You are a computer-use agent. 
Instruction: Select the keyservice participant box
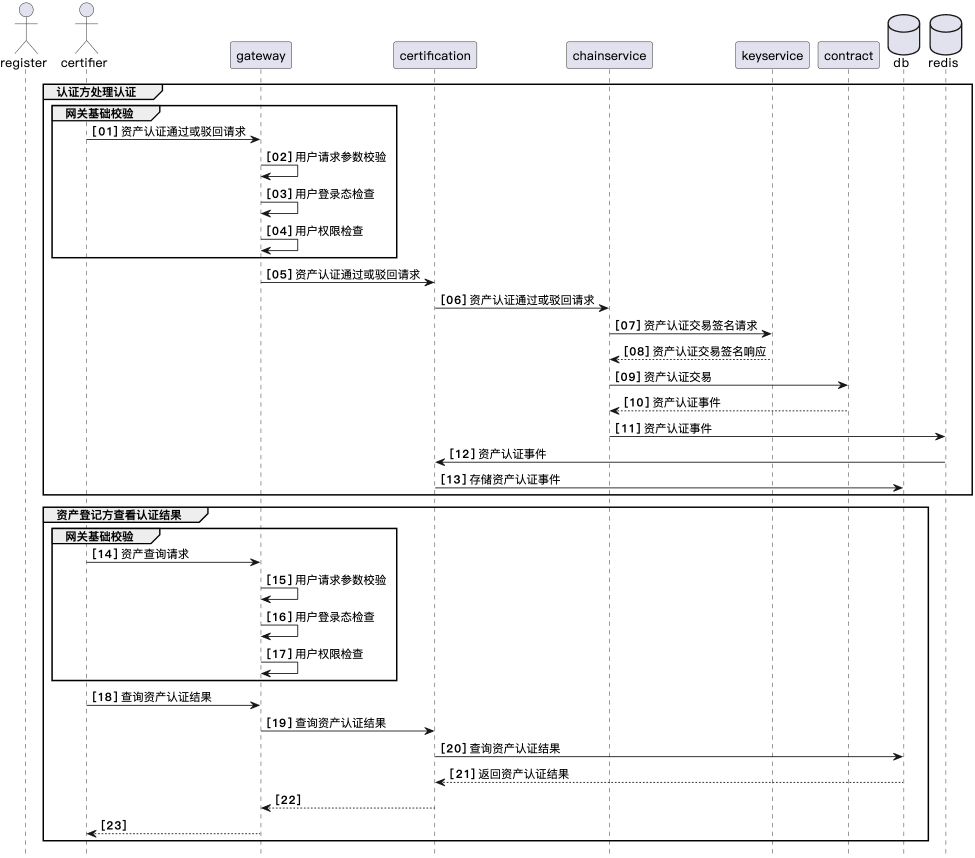point(771,56)
